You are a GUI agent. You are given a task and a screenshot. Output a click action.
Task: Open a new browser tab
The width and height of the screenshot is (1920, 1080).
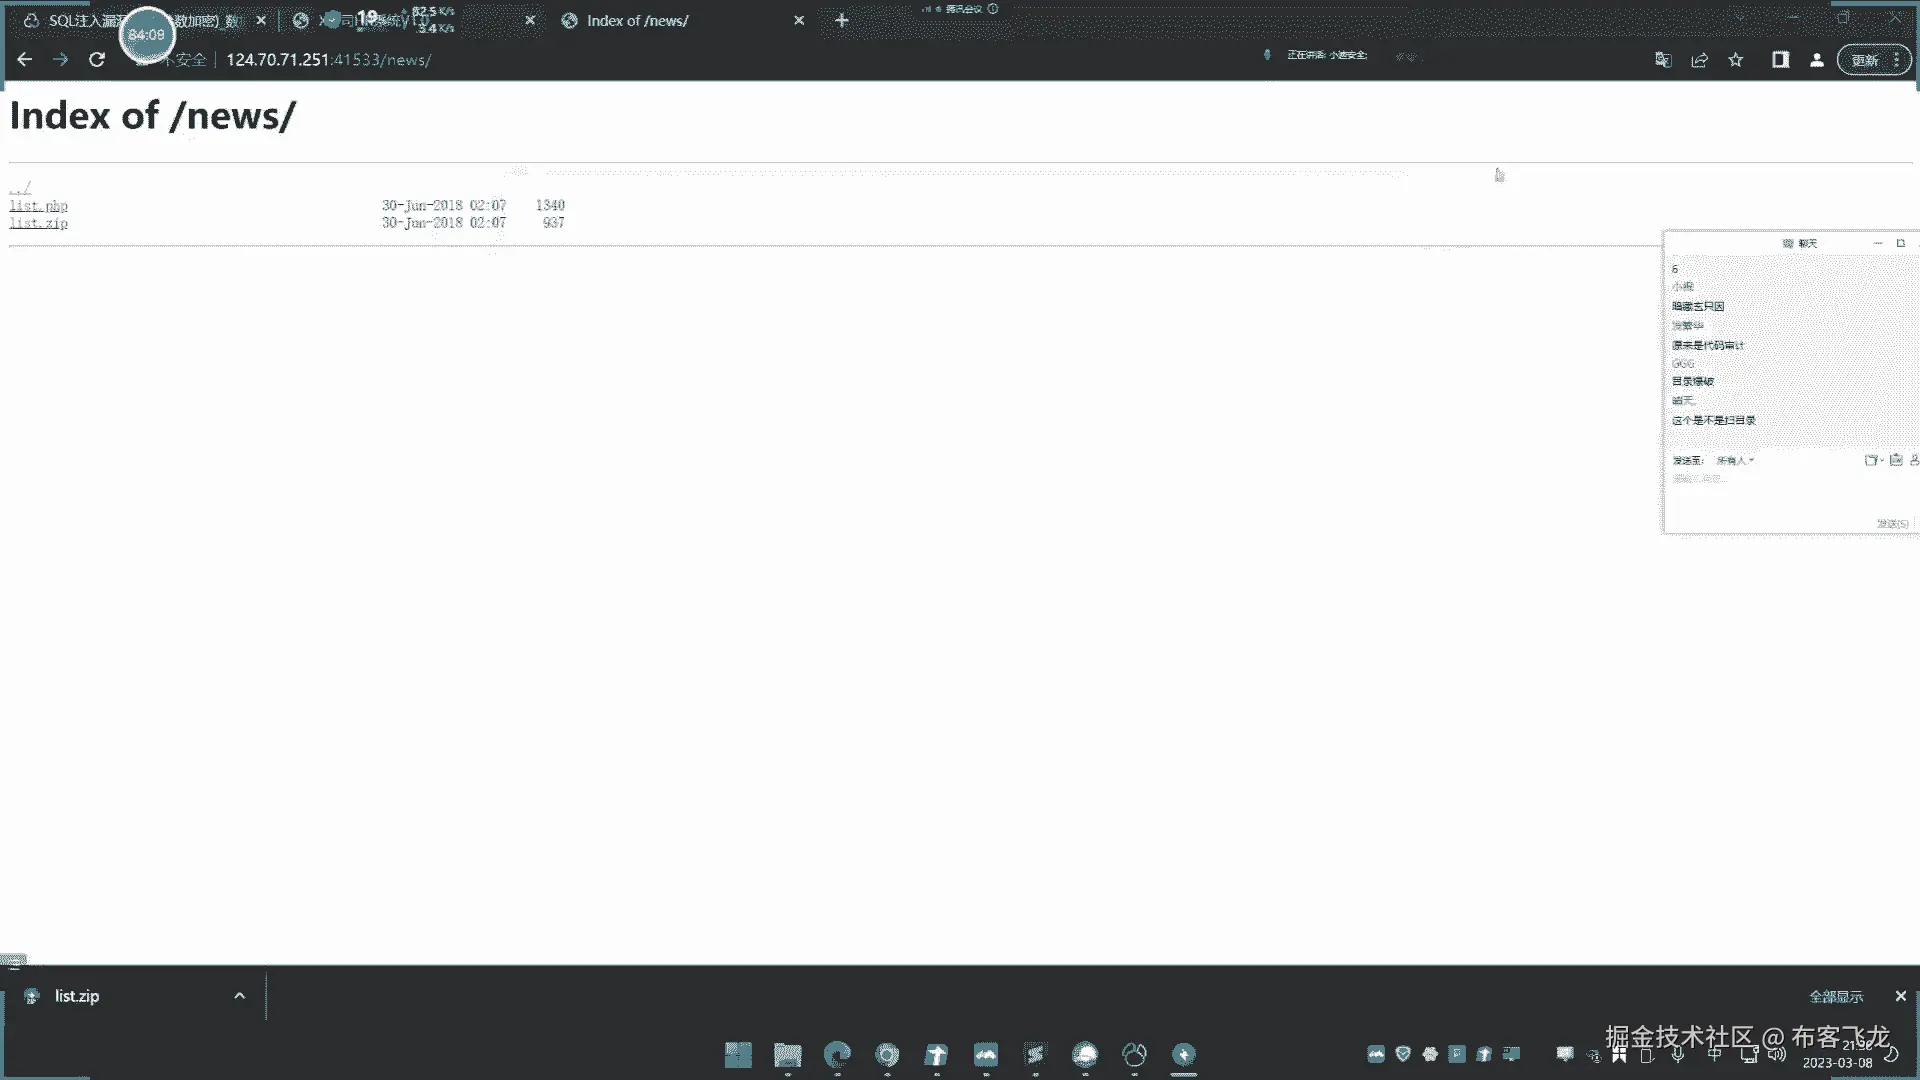tap(841, 20)
